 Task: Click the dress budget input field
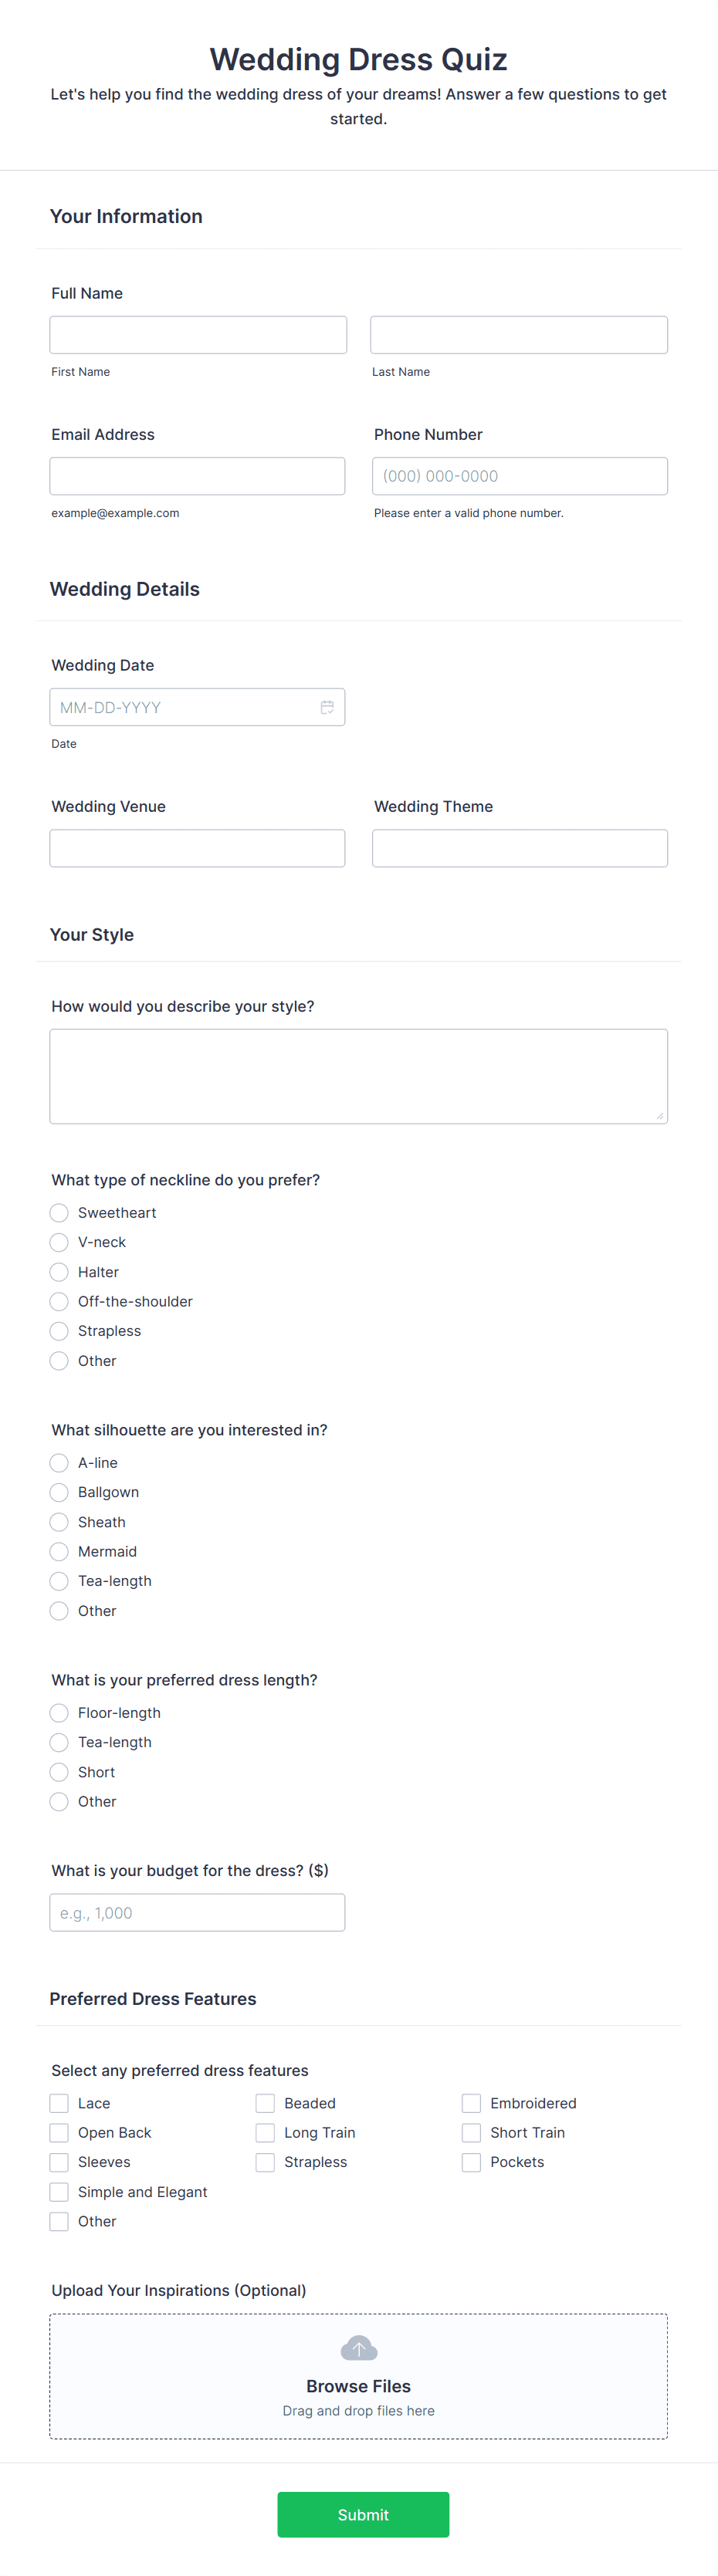197,1912
